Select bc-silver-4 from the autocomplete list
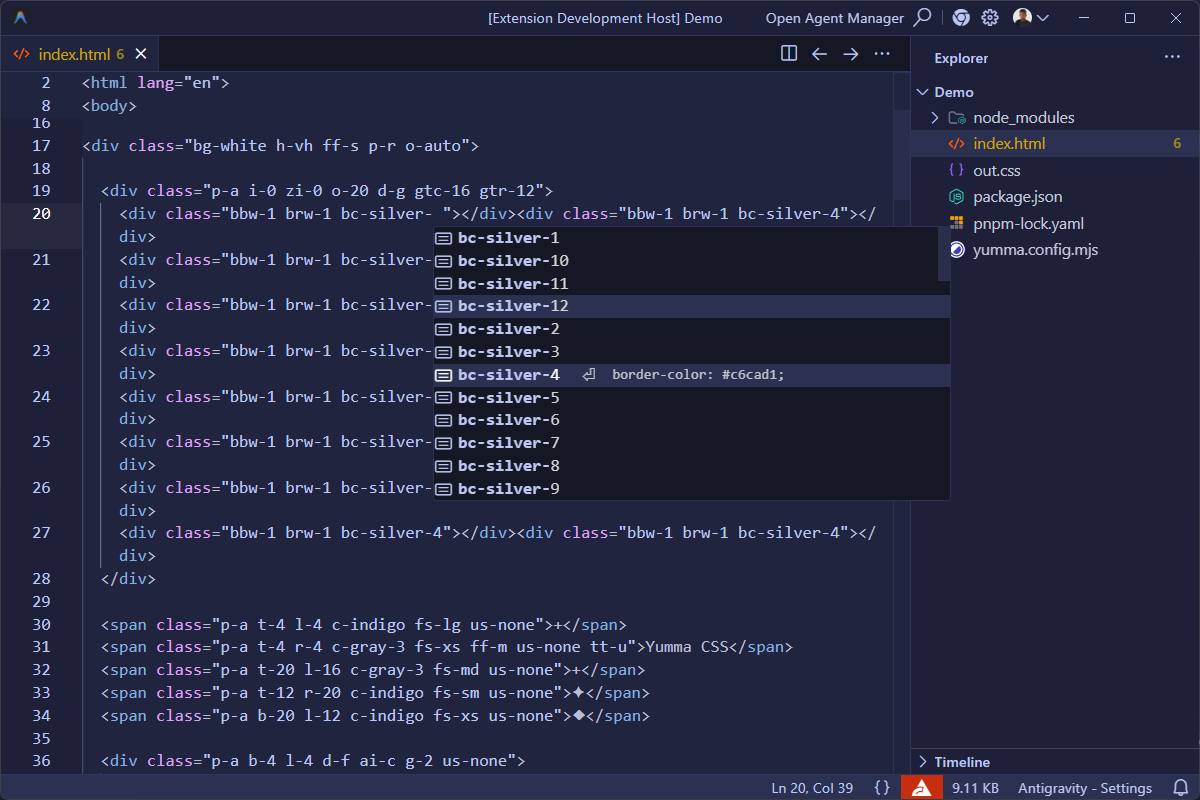This screenshot has width=1200, height=800. click(508, 374)
